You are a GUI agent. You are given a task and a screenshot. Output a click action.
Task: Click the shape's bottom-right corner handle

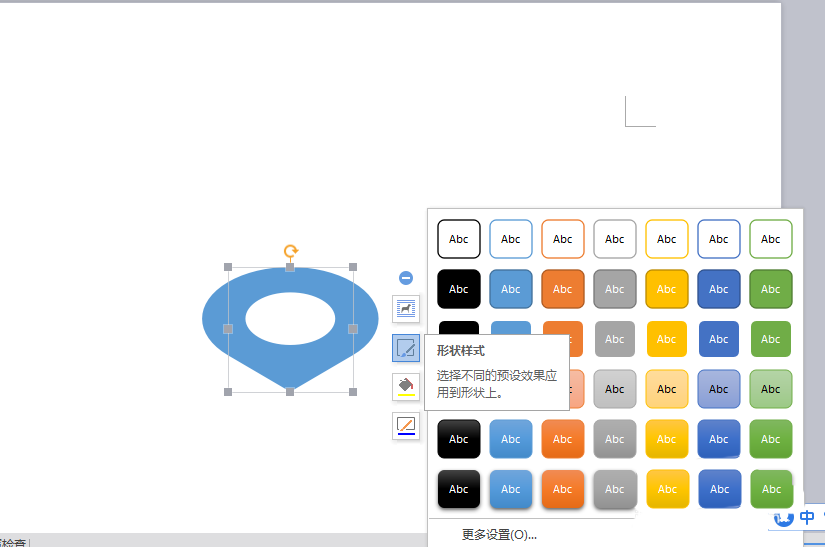pos(353,392)
